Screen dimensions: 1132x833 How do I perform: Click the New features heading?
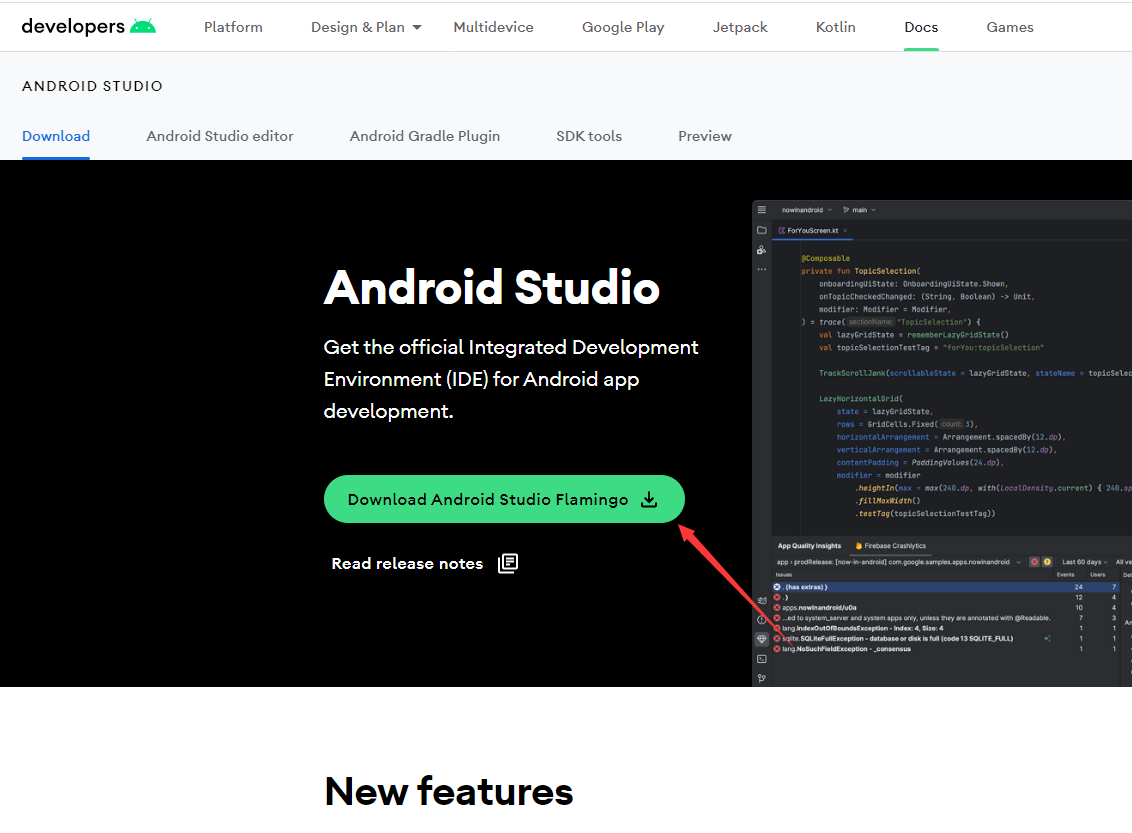[449, 791]
